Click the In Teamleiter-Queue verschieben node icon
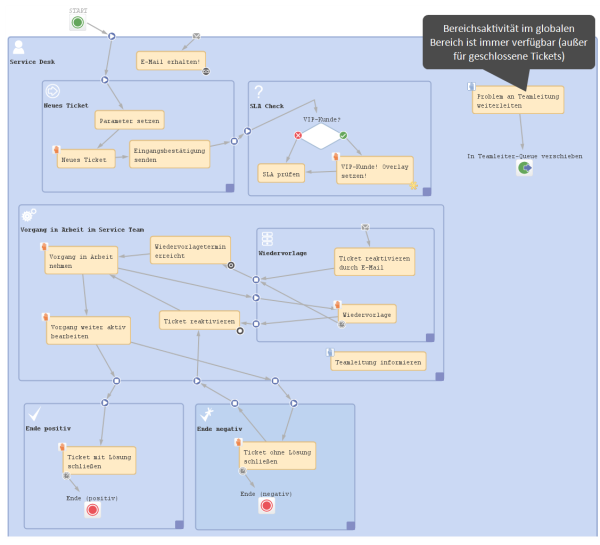This screenshot has height=545, width=600. (x=524, y=169)
